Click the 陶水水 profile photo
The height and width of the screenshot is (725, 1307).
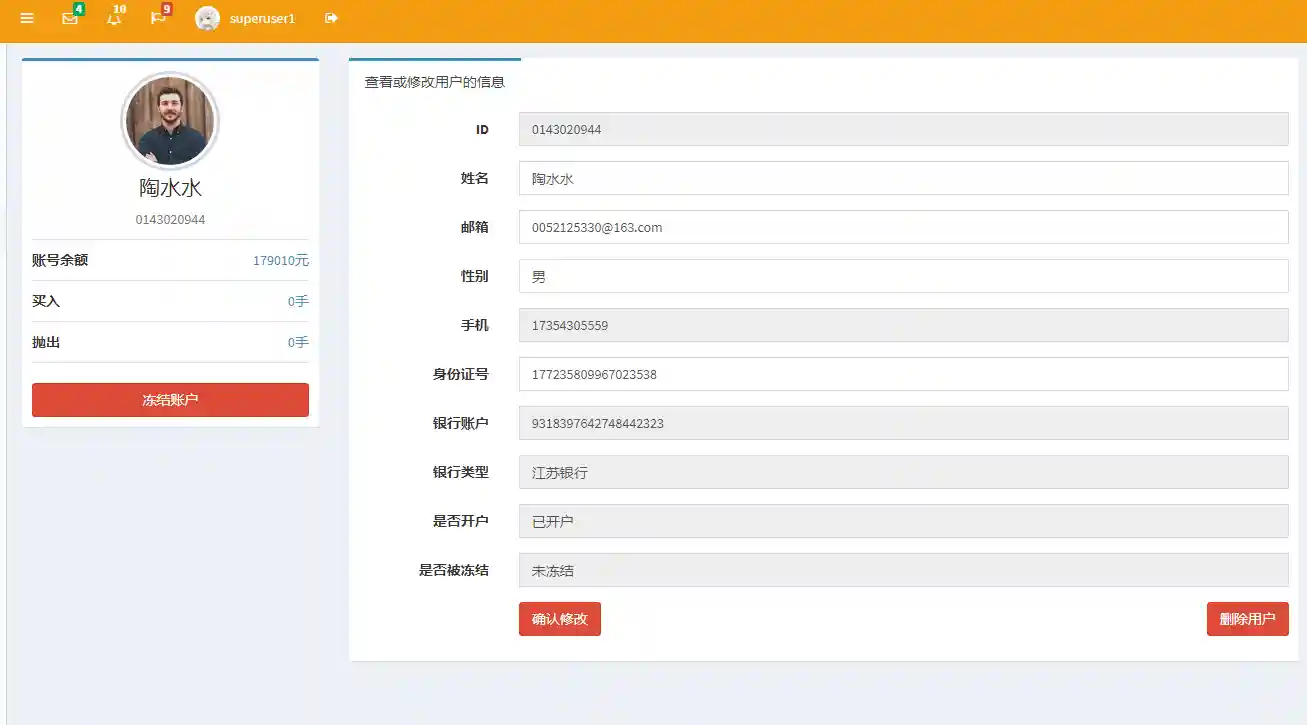(x=170, y=120)
